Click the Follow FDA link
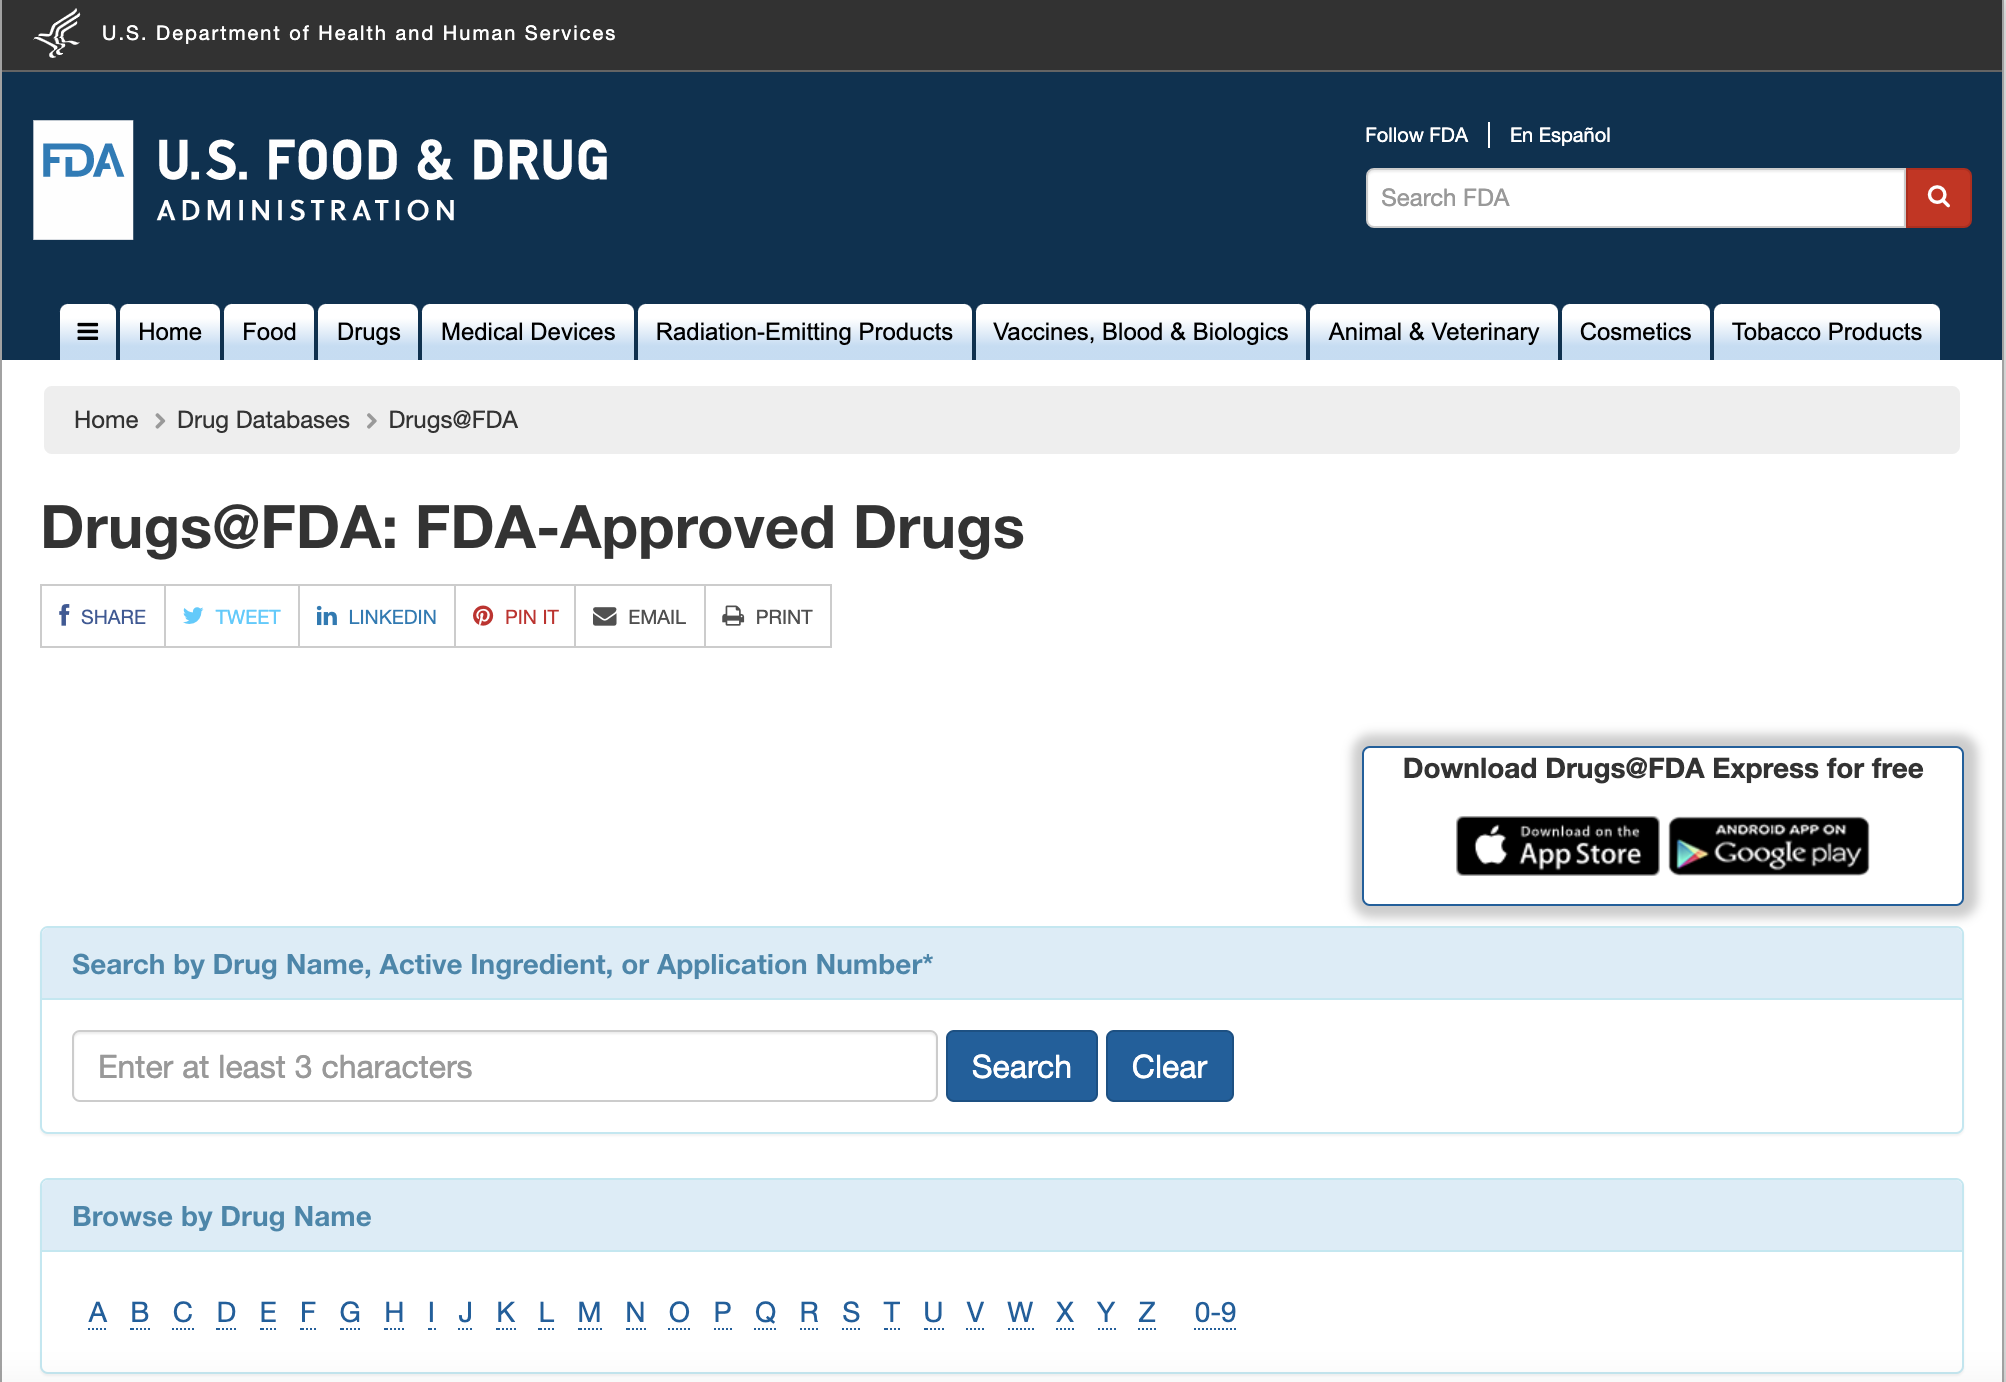 pyautogui.click(x=1416, y=135)
